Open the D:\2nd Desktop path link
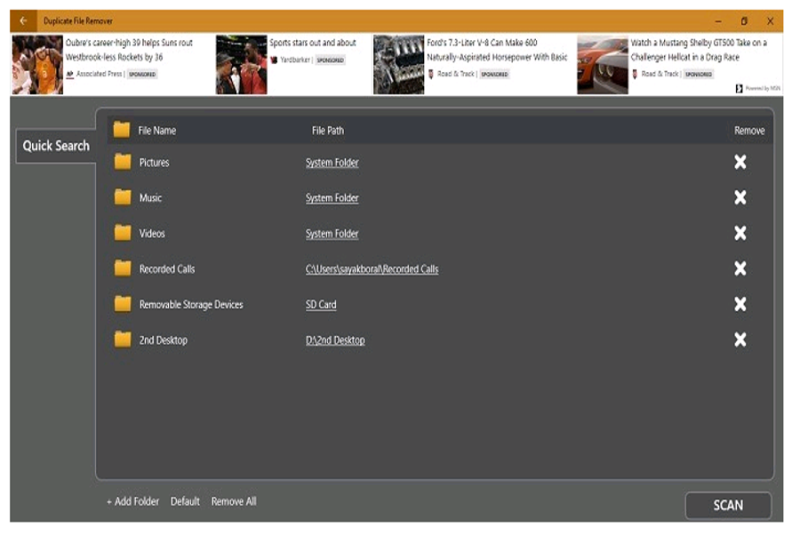This screenshot has height=536, width=800. (335, 340)
